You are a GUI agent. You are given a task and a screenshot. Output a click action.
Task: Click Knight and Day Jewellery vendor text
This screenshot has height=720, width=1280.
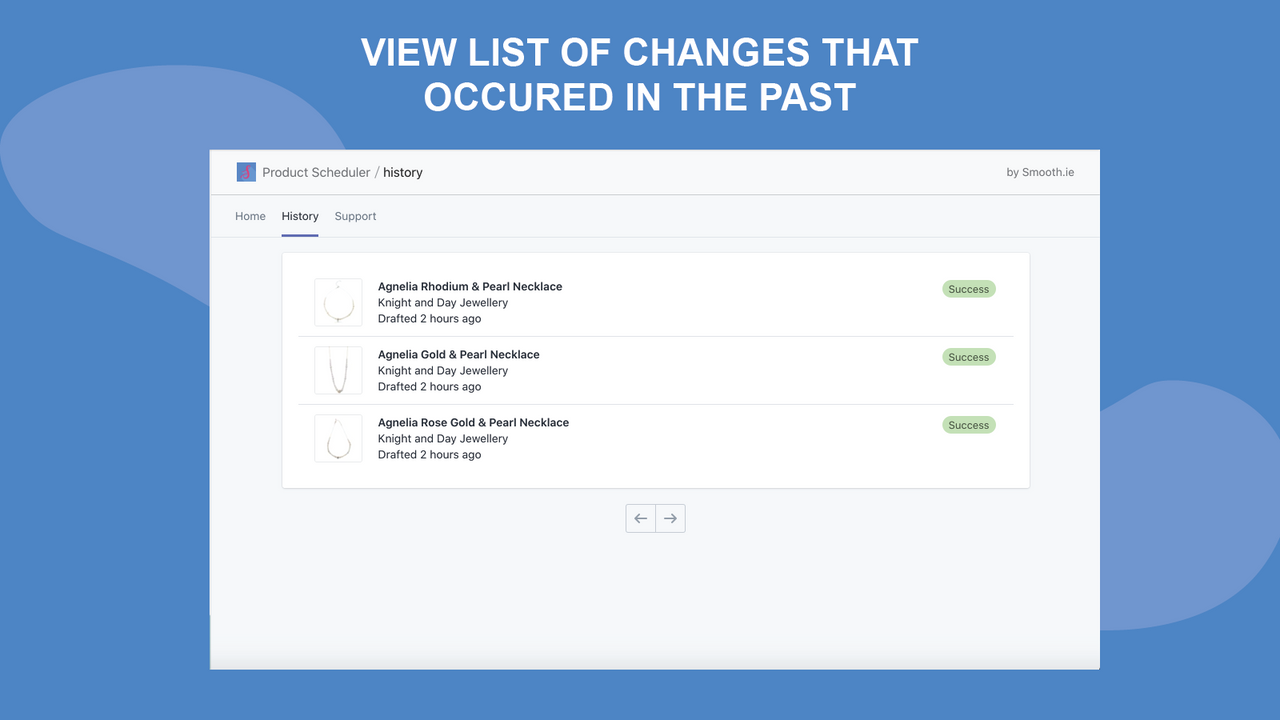coord(443,302)
